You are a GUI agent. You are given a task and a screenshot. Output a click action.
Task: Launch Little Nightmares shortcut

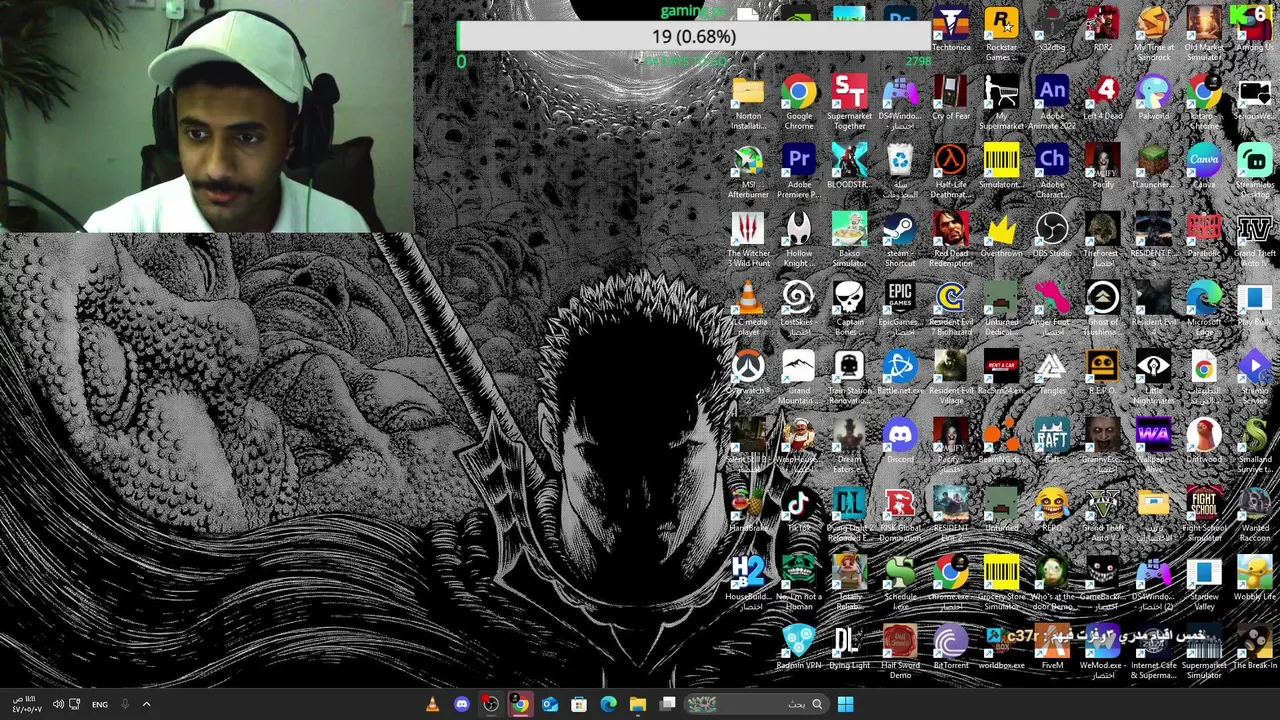pyautogui.click(x=1153, y=377)
